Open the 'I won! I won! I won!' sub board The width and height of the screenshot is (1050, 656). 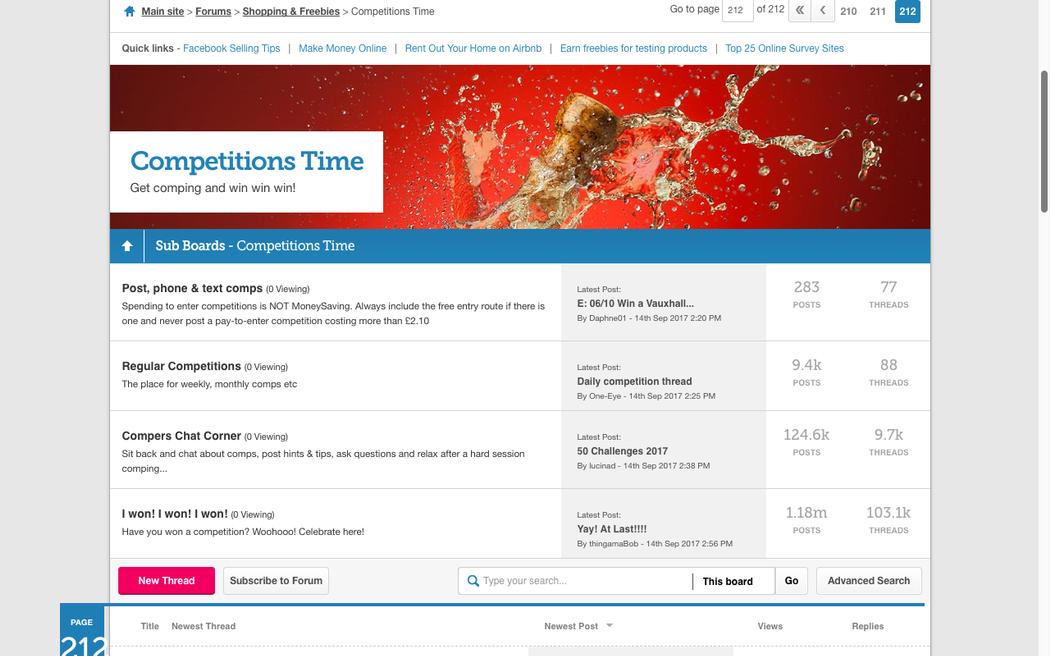[x=175, y=514]
